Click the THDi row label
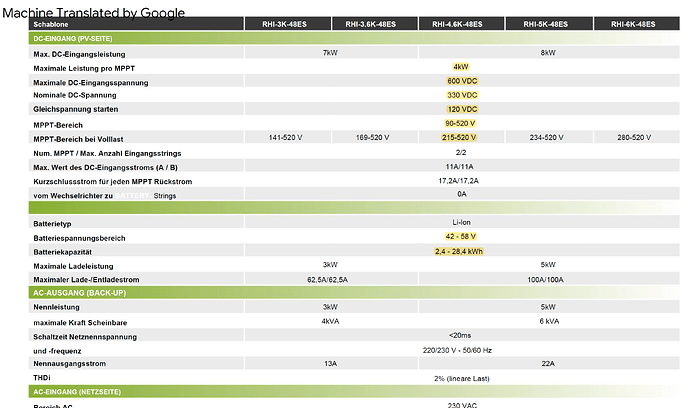690x408 pixels. pos(42,378)
